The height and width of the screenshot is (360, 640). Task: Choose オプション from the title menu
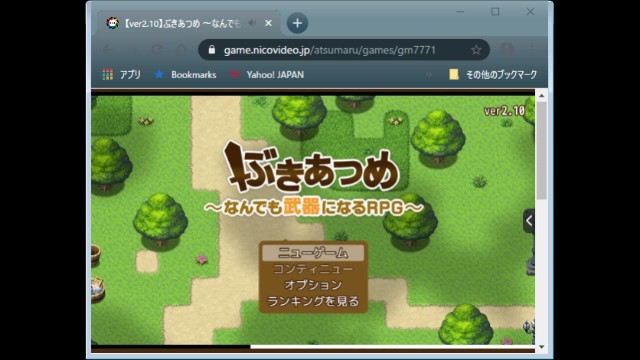pyautogui.click(x=313, y=285)
